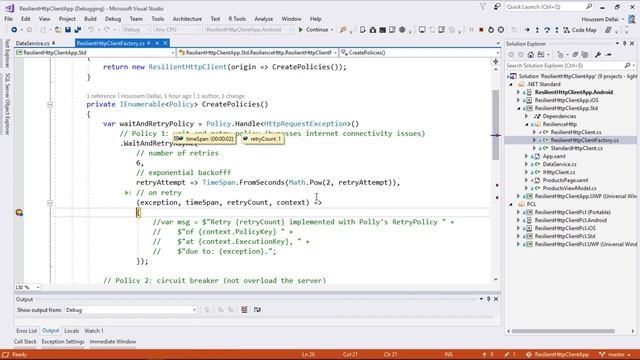The image size is (640, 360).
Task: Switch to Locals tab
Action: click(71, 331)
